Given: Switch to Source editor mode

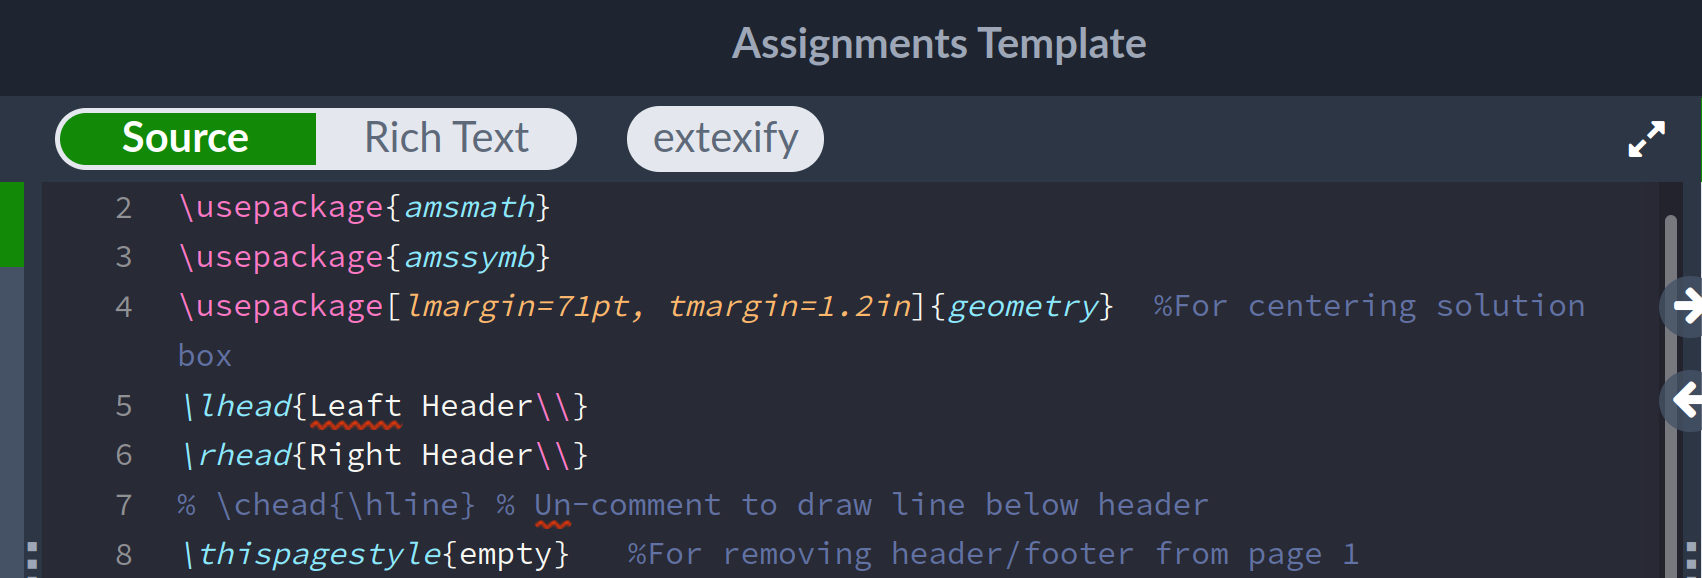Looking at the screenshot, I should click(x=187, y=138).
